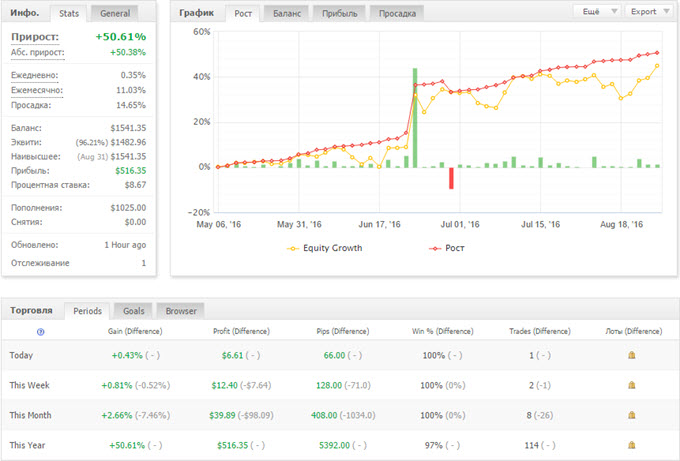Screen dimensions: 680x461
Task: Click the help question mark icon in Periods table
Action: (40, 332)
